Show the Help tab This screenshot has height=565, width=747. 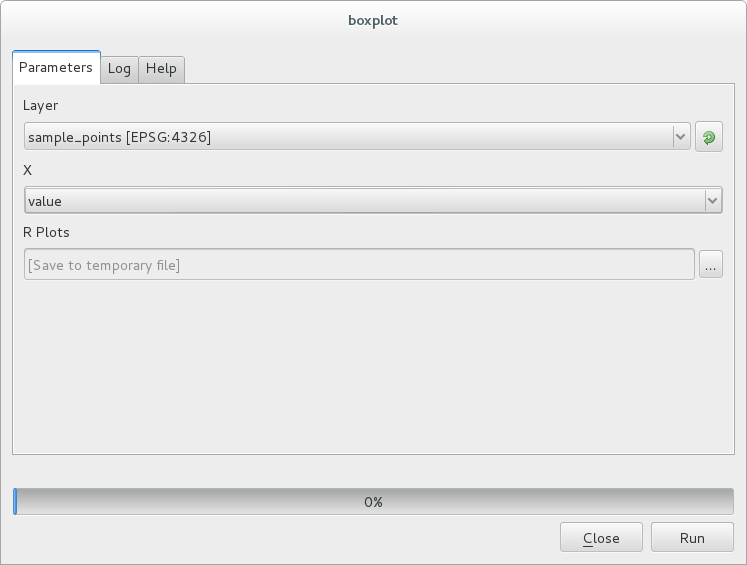pyautogui.click(x=161, y=69)
